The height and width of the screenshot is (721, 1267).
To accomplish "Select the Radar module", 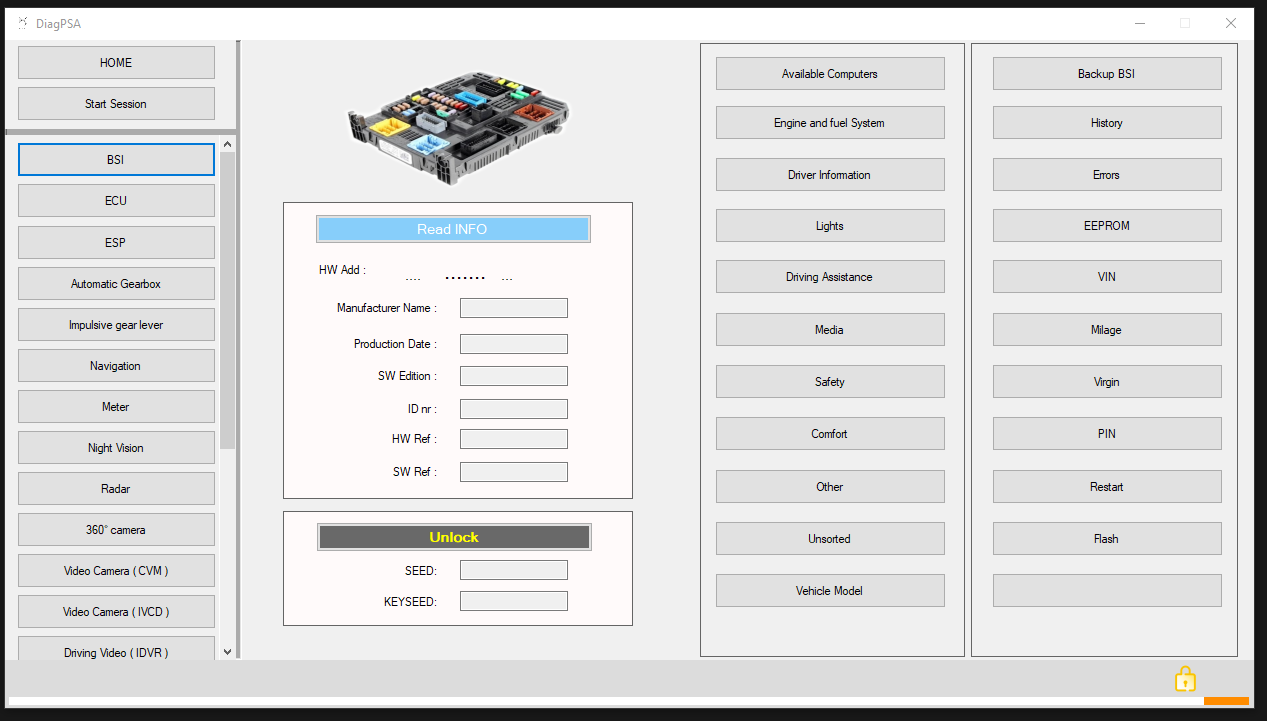I will click(x=116, y=488).
